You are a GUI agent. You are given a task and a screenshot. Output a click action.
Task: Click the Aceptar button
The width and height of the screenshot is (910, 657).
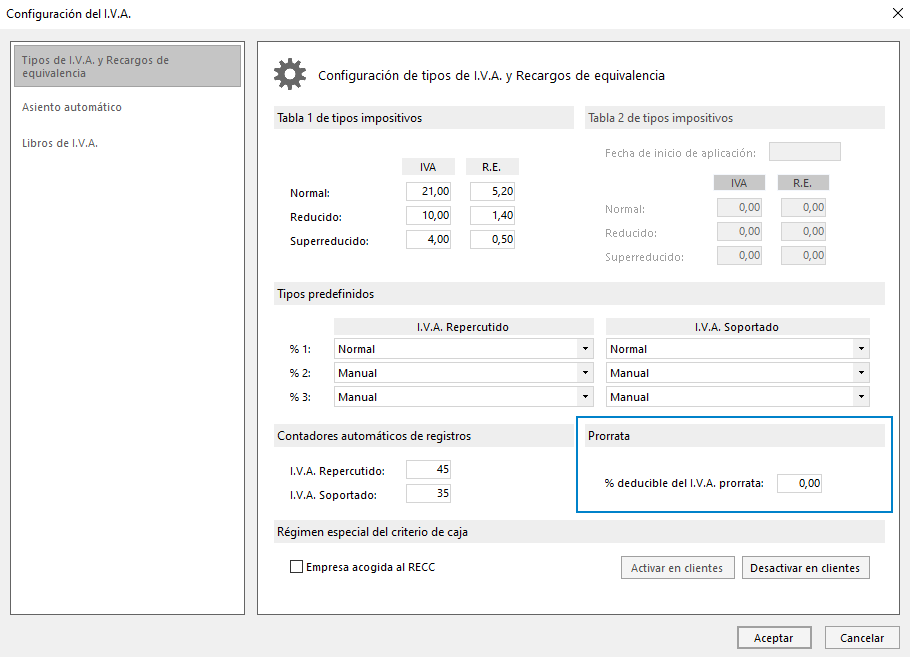tap(774, 638)
